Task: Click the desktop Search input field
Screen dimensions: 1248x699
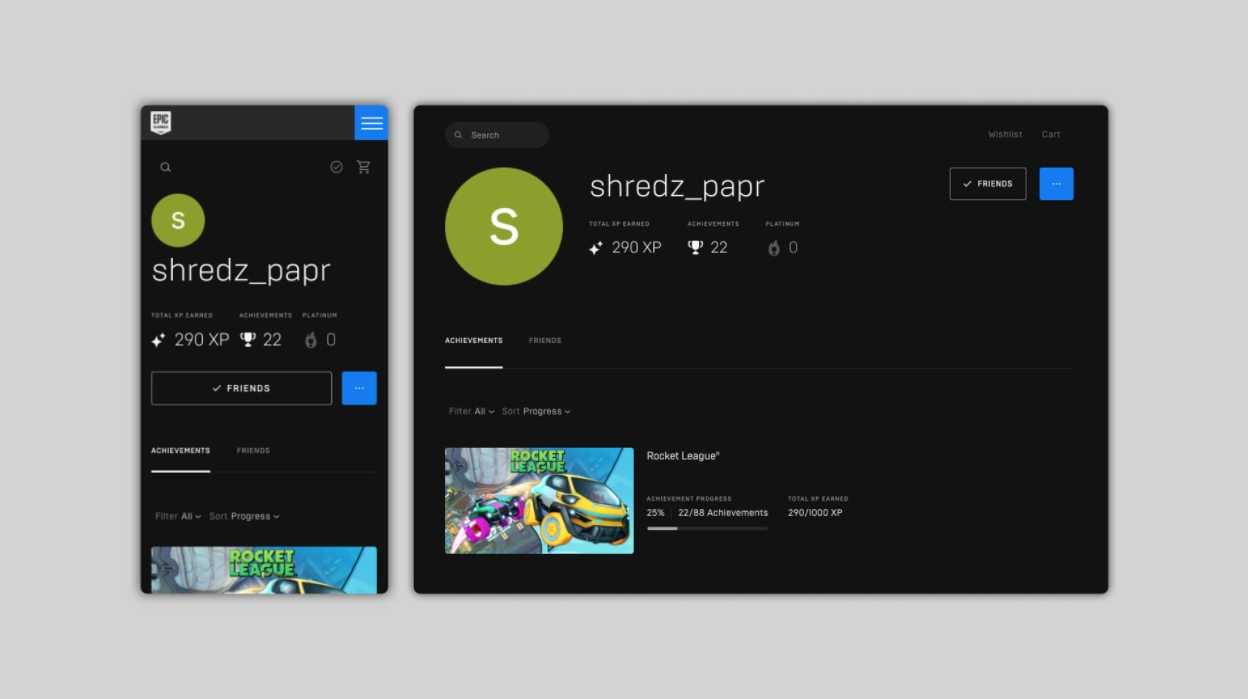Action: point(498,135)
